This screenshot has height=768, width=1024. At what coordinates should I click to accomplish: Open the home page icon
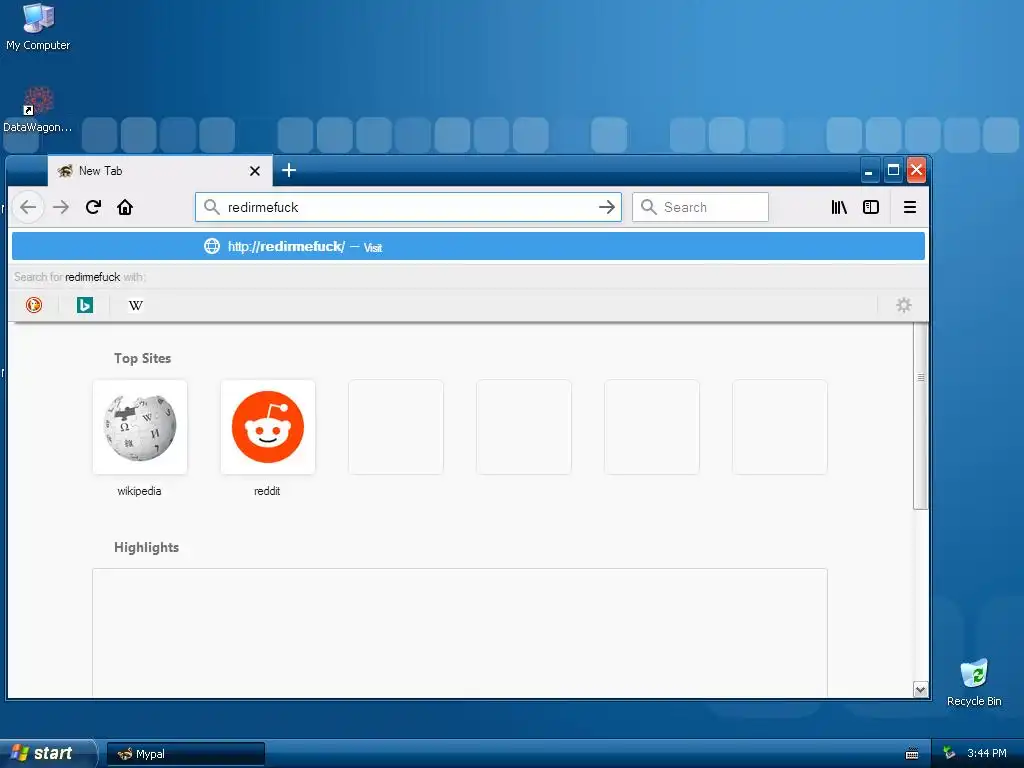[125, 207]
